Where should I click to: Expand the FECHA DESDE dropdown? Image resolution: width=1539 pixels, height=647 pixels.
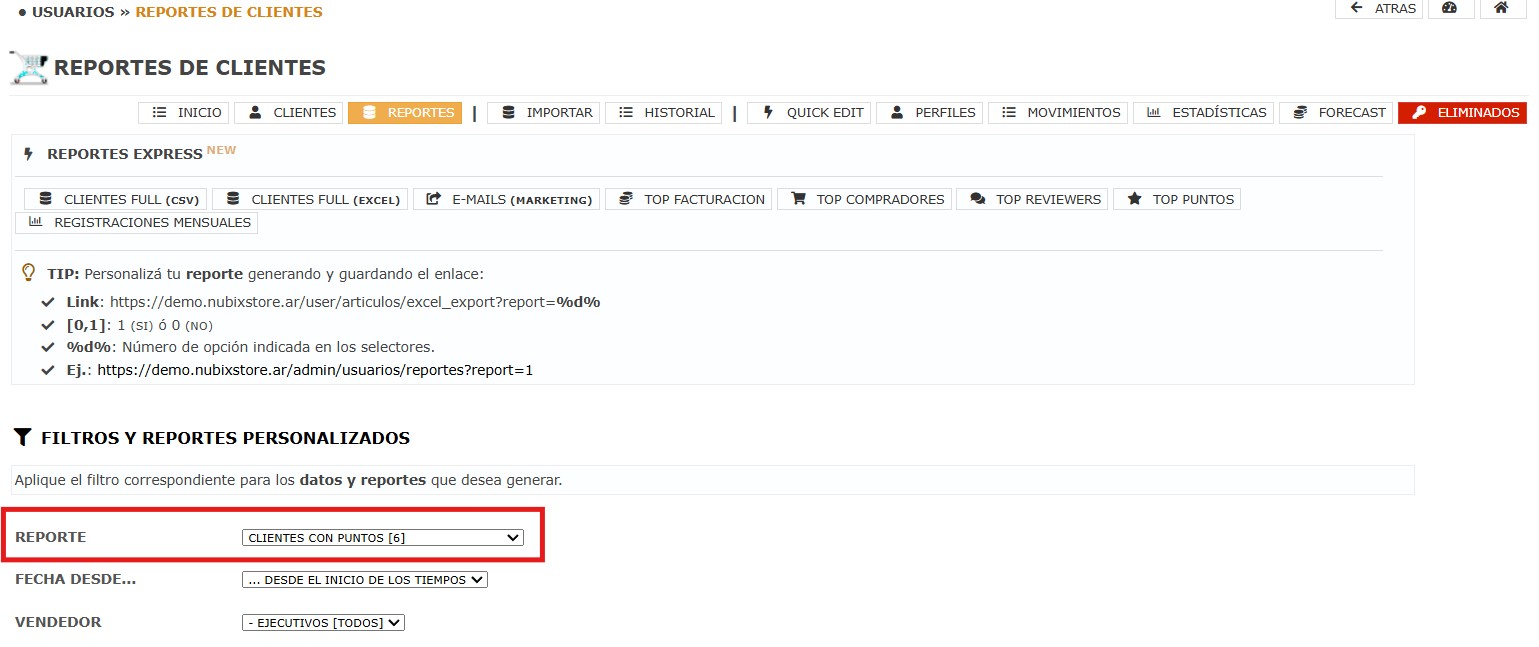point(364,580)
